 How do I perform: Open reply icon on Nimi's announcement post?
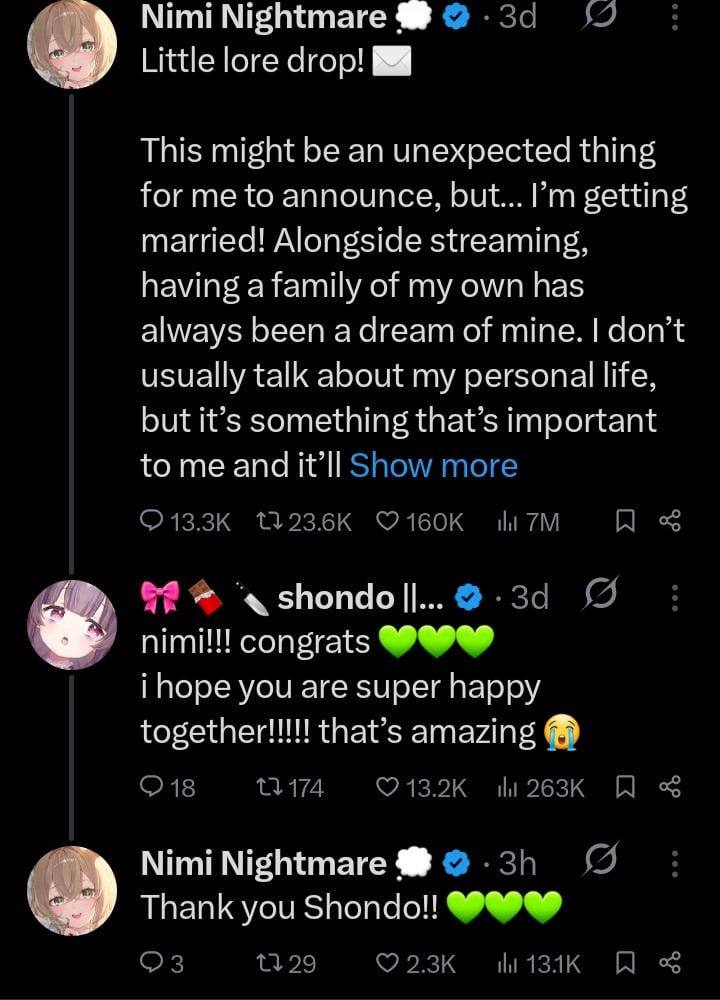click(x=153, y=521)
